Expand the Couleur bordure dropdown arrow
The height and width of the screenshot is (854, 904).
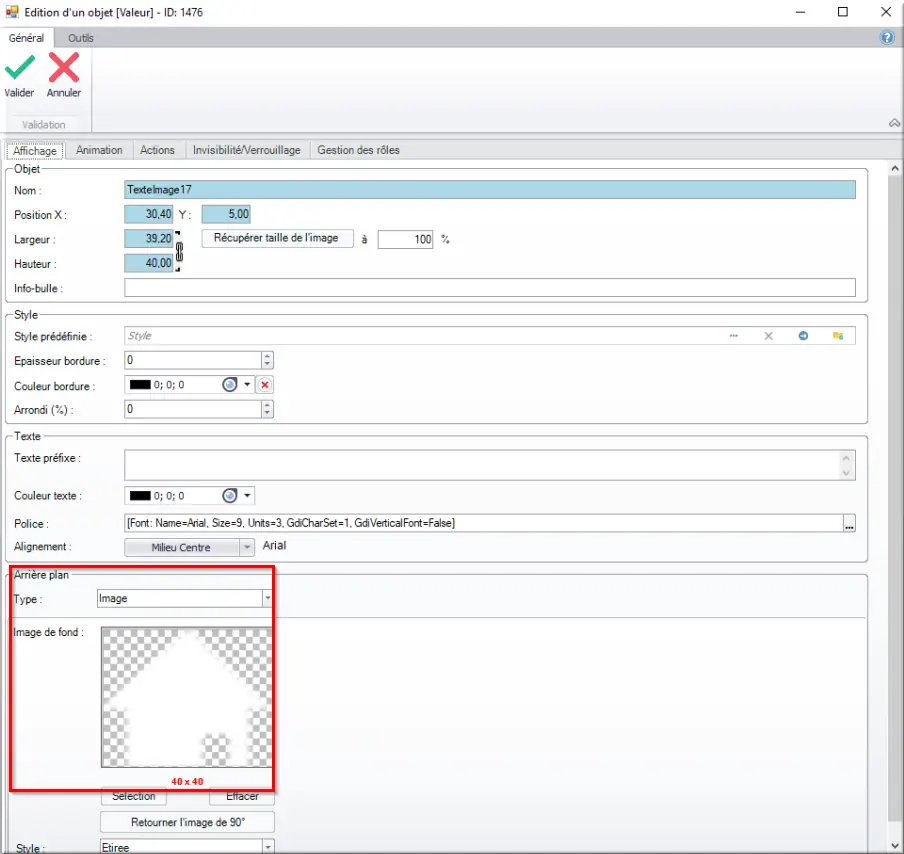pos(247,385)
